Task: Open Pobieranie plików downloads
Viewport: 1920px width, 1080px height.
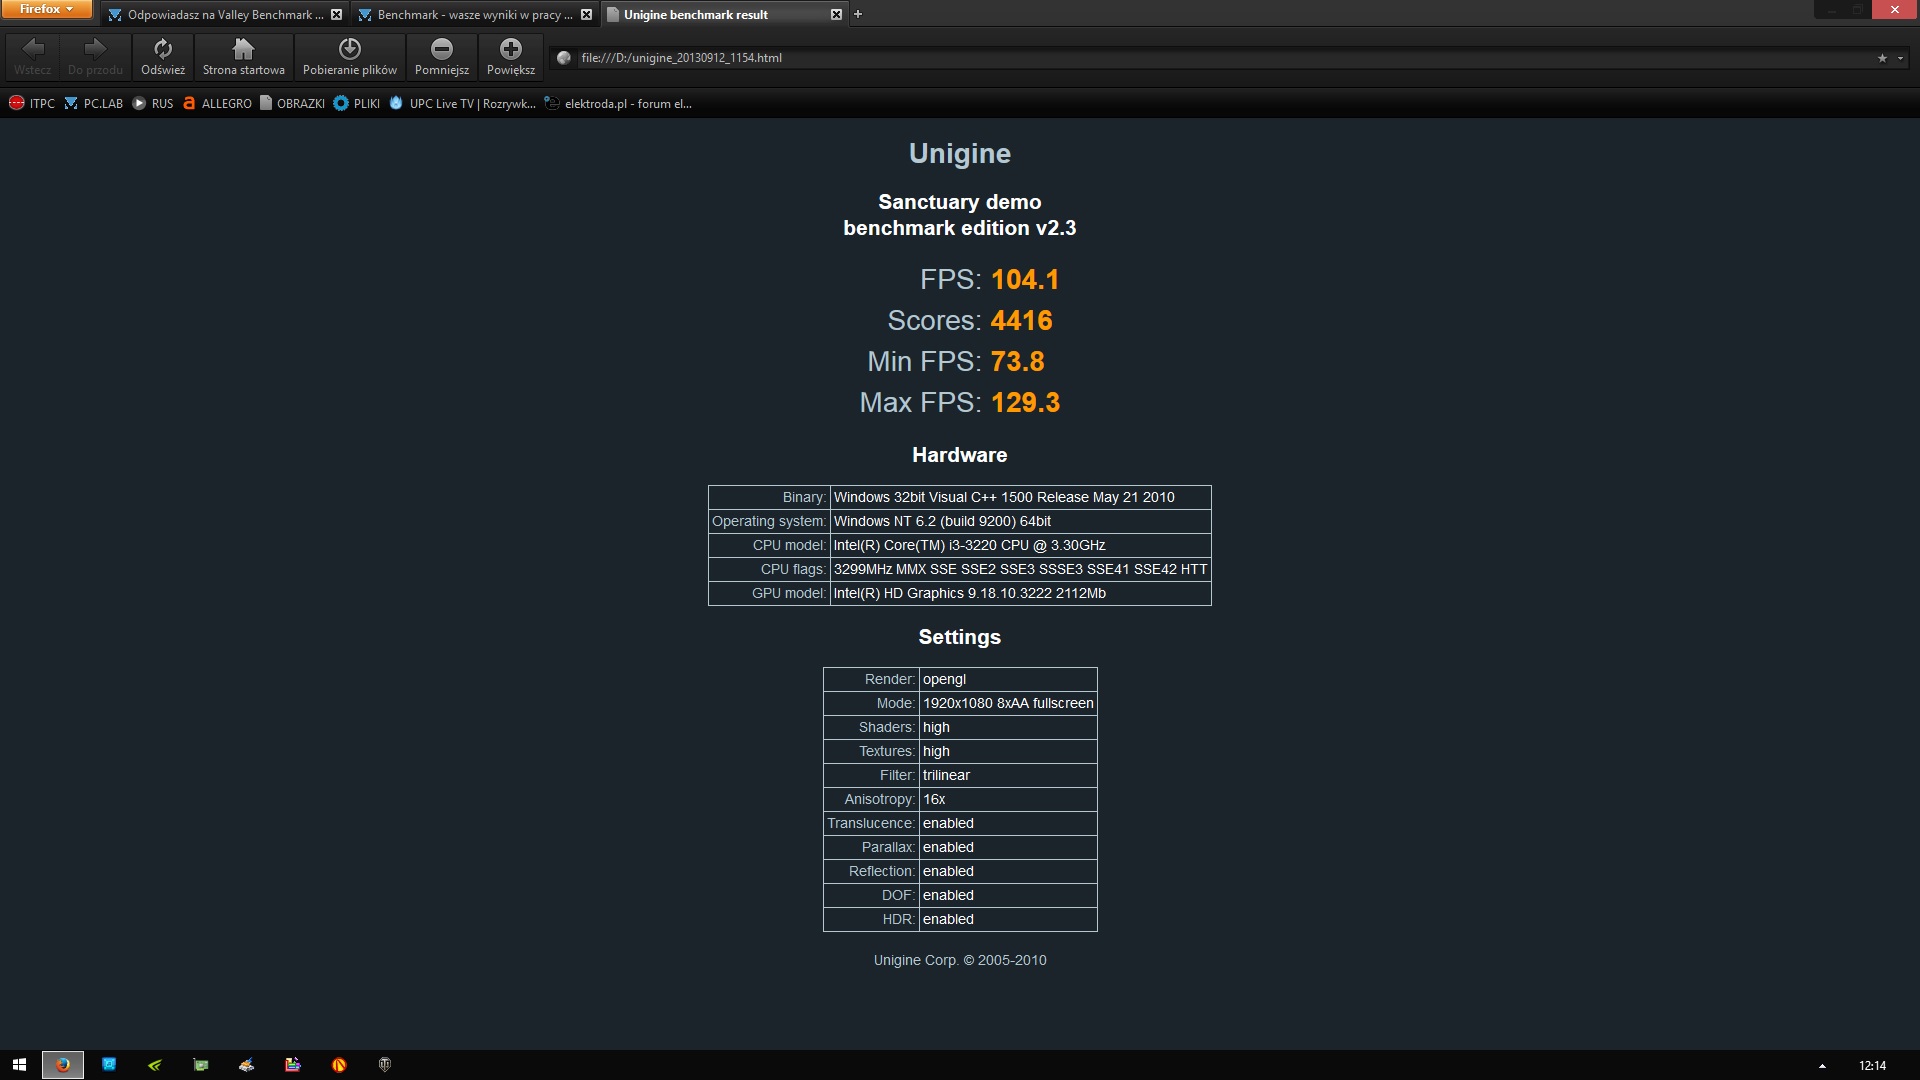Action: [x=349, y=56]
